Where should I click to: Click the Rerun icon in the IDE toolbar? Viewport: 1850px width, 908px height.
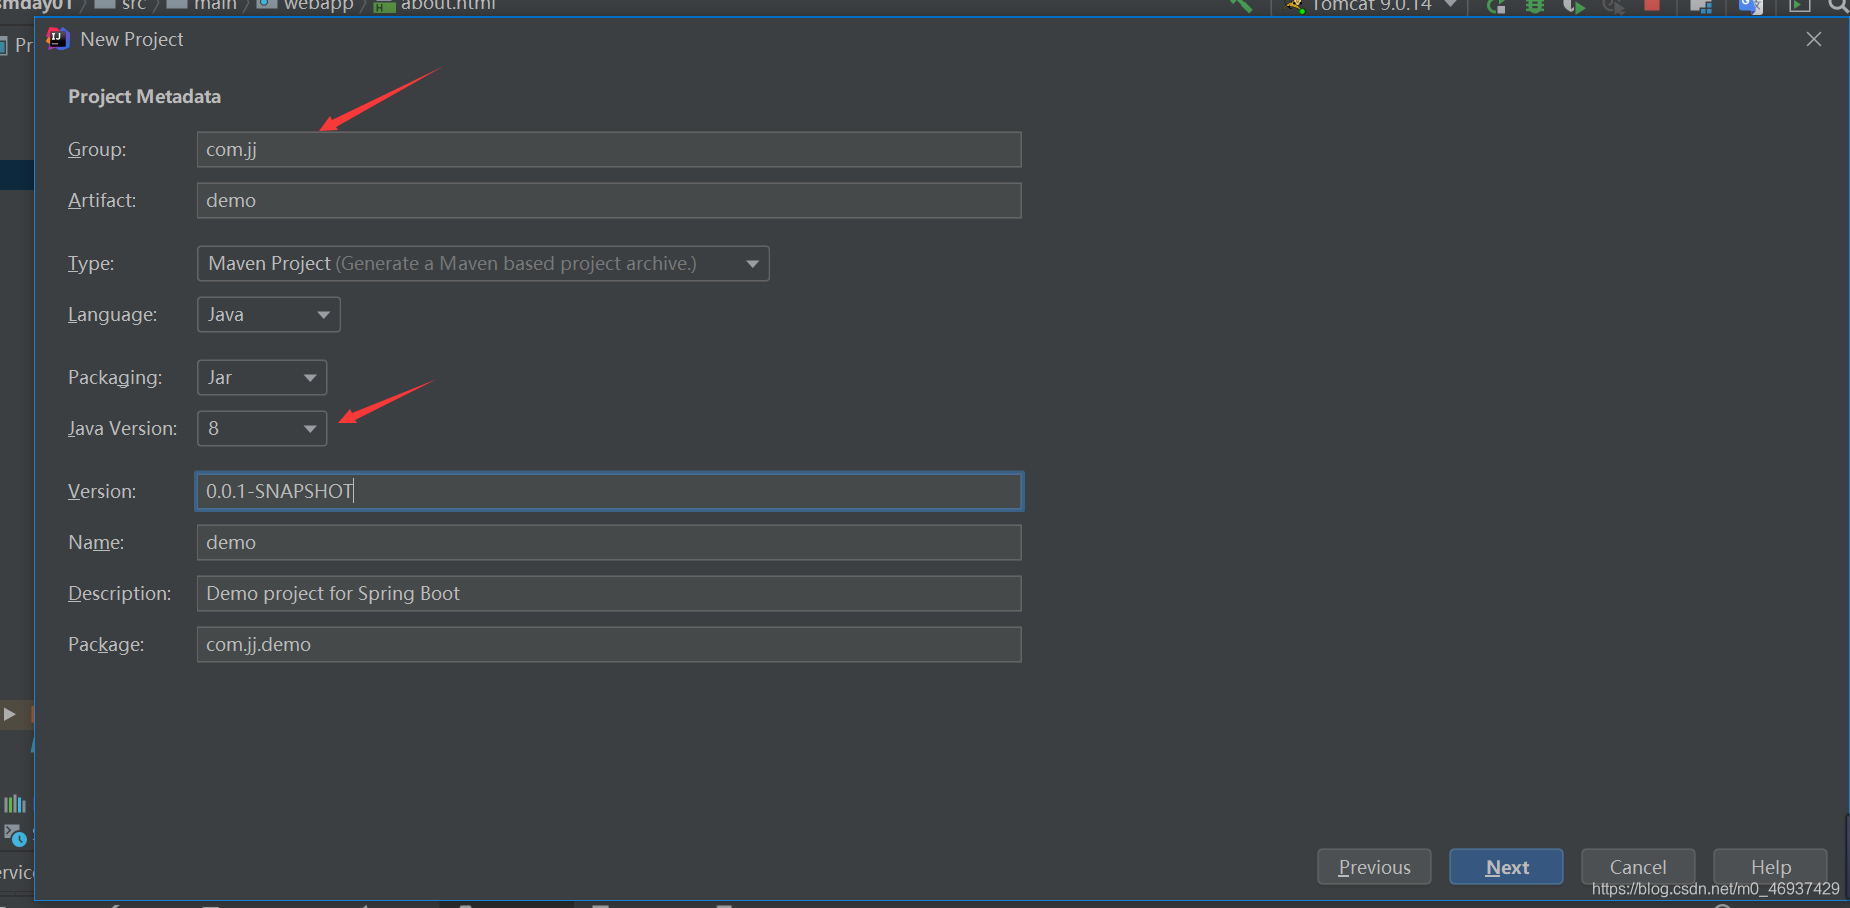pos(1496,6)
